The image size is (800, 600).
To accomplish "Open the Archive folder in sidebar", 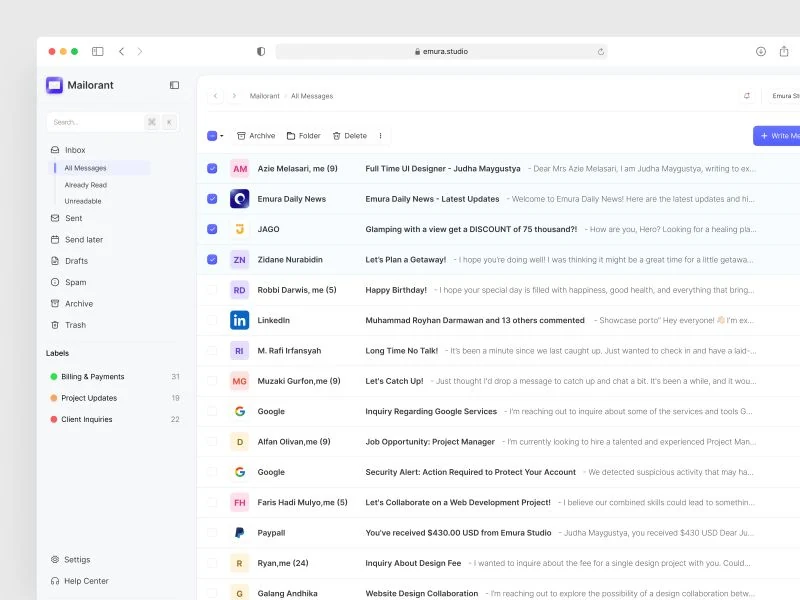I will click(72, 304).
